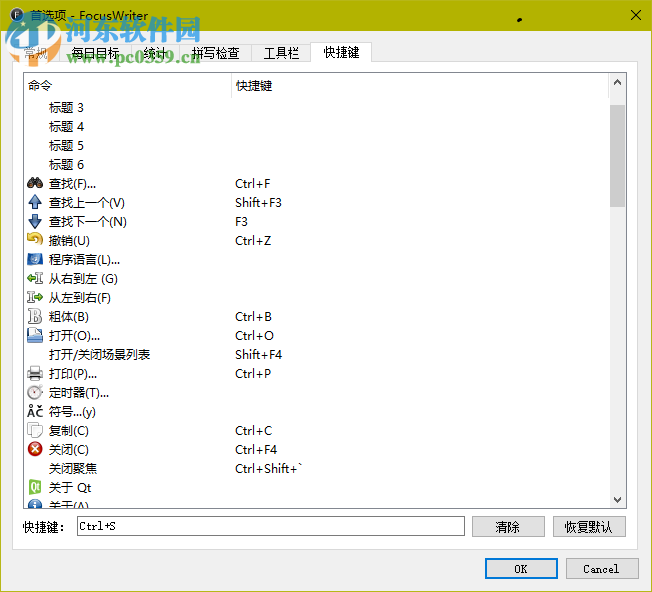652x592 pixels.
Task: Open the 工具栏 tab
Action: (281, 53)
